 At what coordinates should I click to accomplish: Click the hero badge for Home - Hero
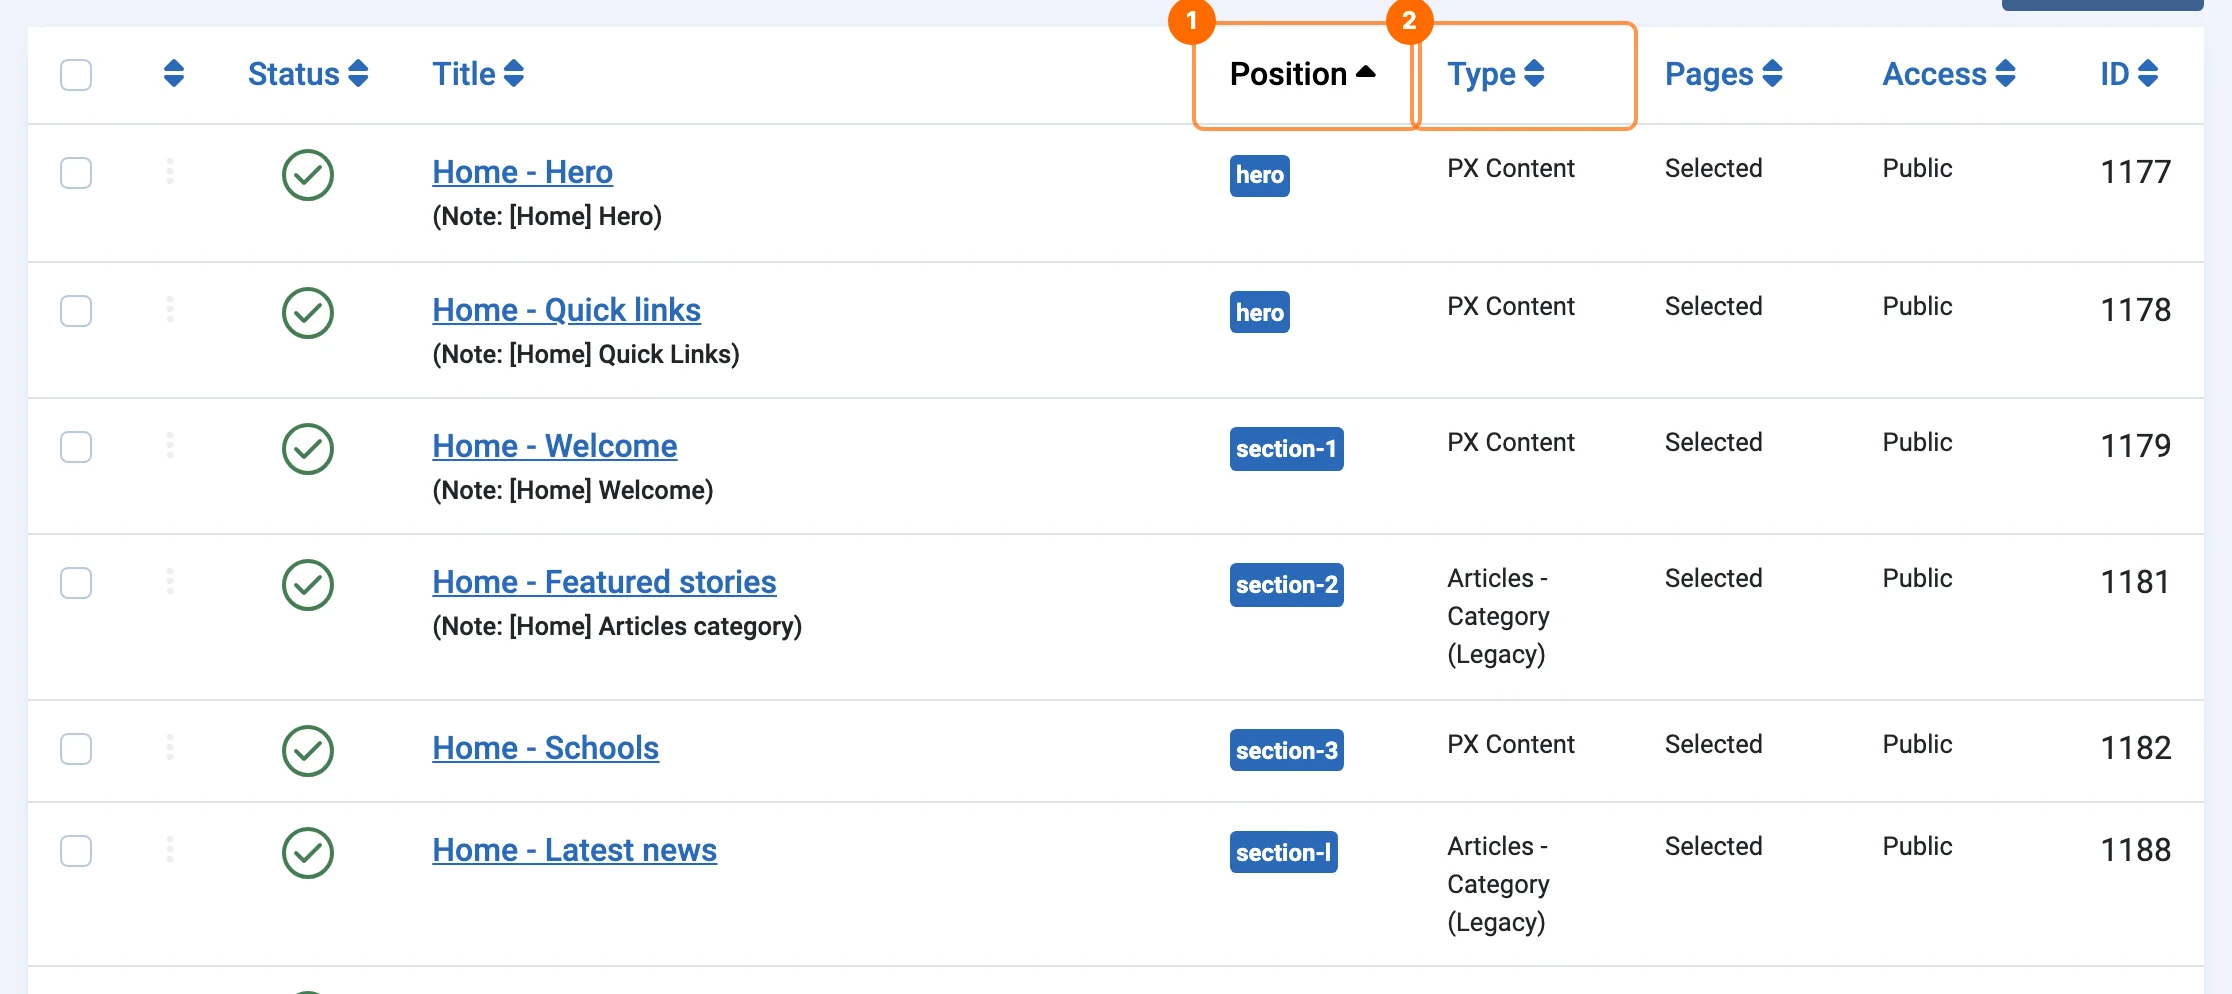[x=1259, y=175]
